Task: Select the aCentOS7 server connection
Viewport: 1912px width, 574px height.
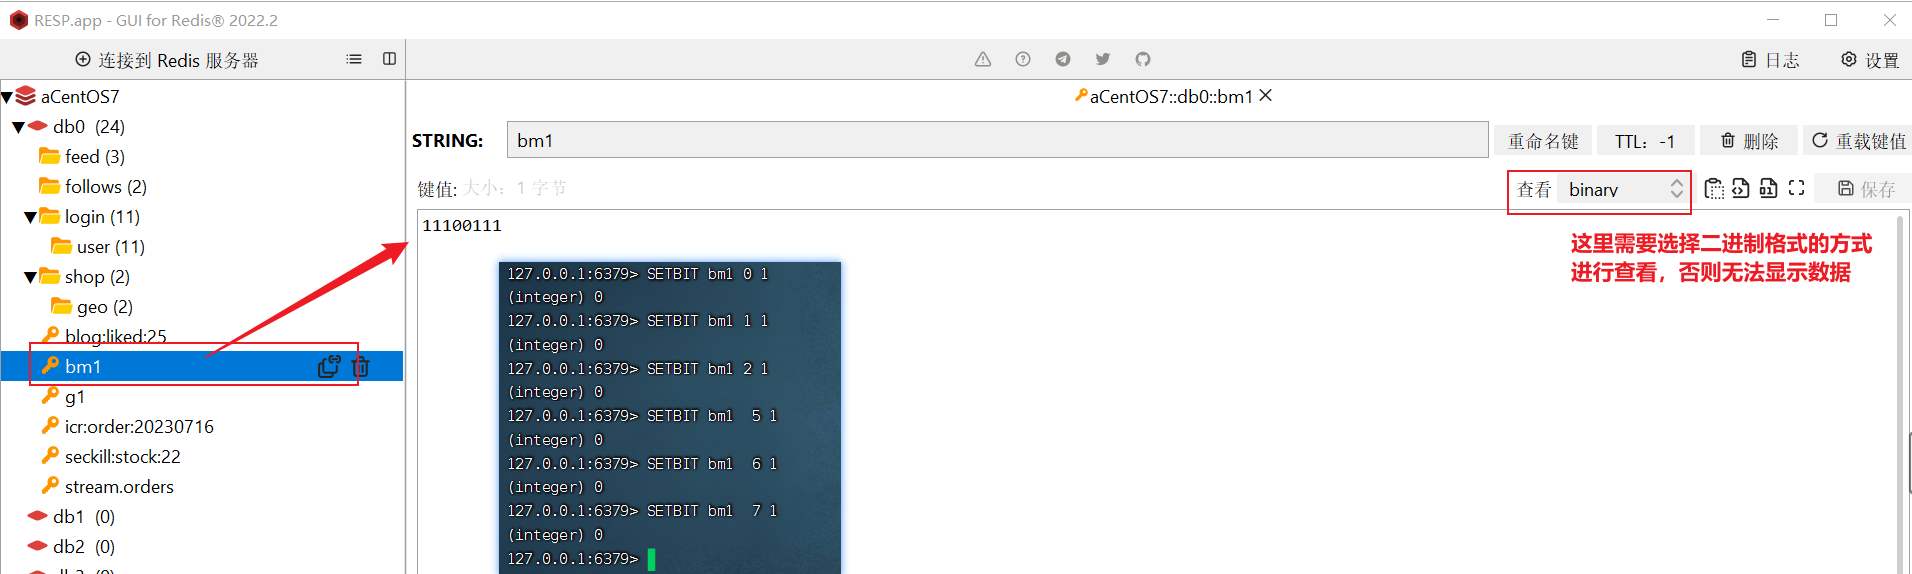Action: pos(80,97)
